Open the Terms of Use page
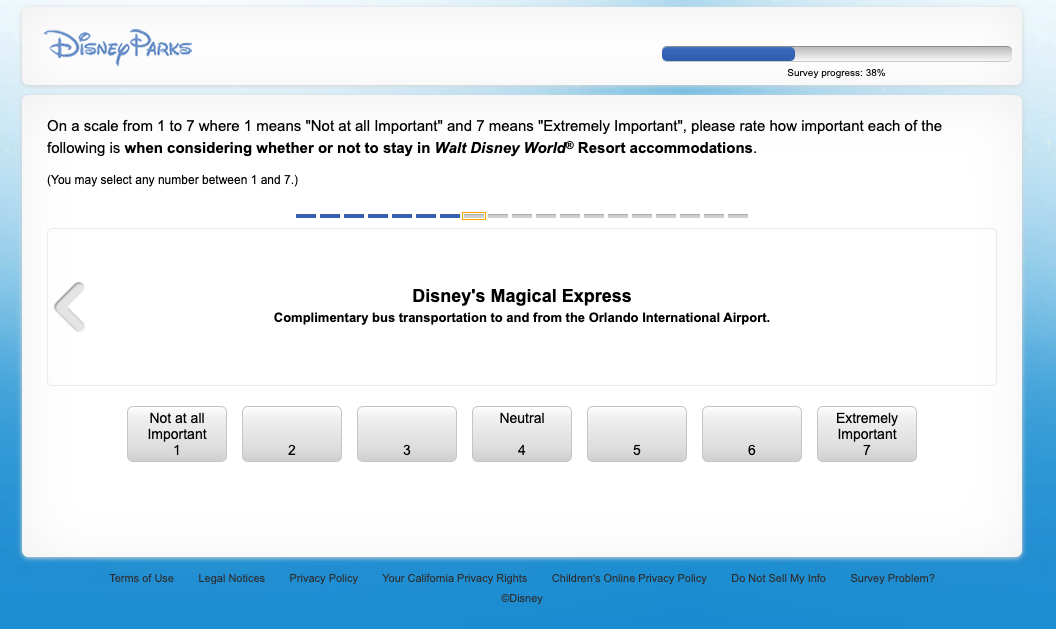The width and height of the screenshot is (1056, 629). click(140, 578)
